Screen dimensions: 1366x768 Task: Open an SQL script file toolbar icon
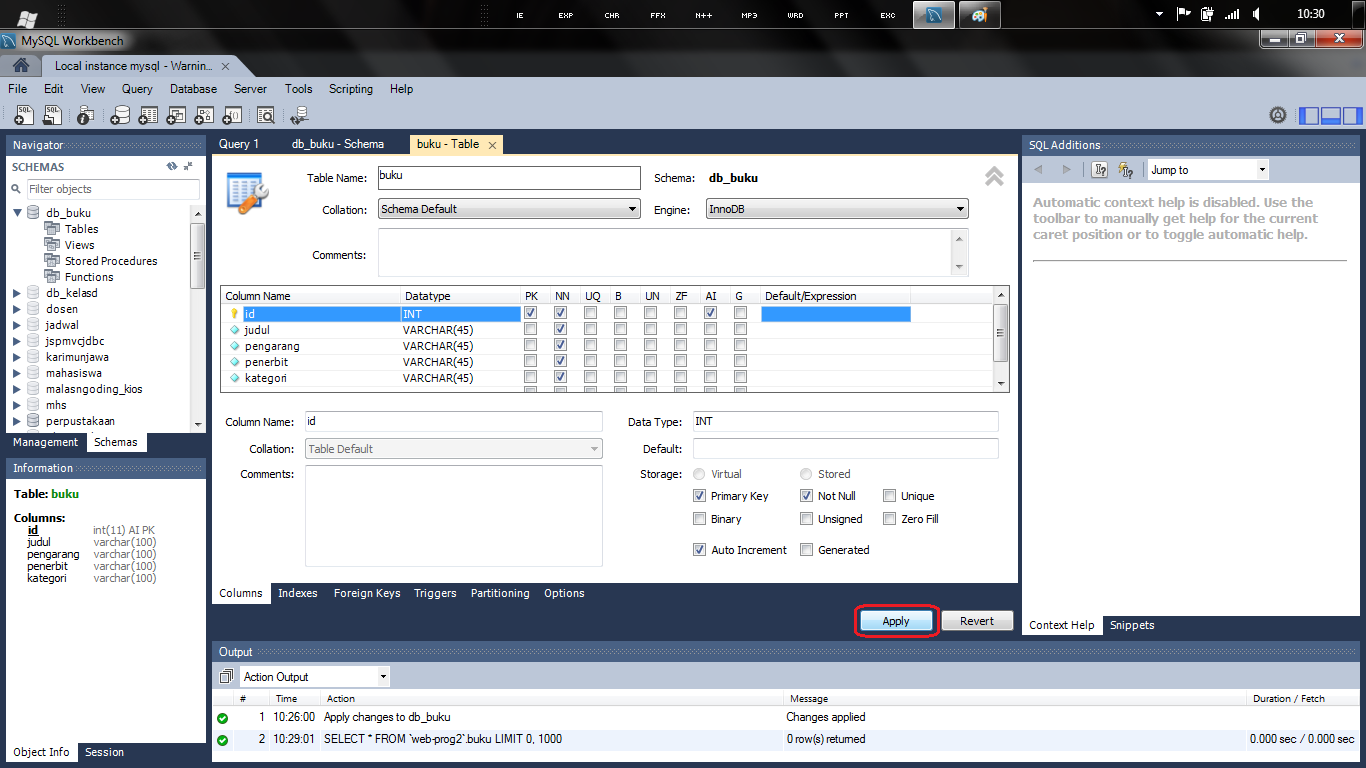(52, 115)
